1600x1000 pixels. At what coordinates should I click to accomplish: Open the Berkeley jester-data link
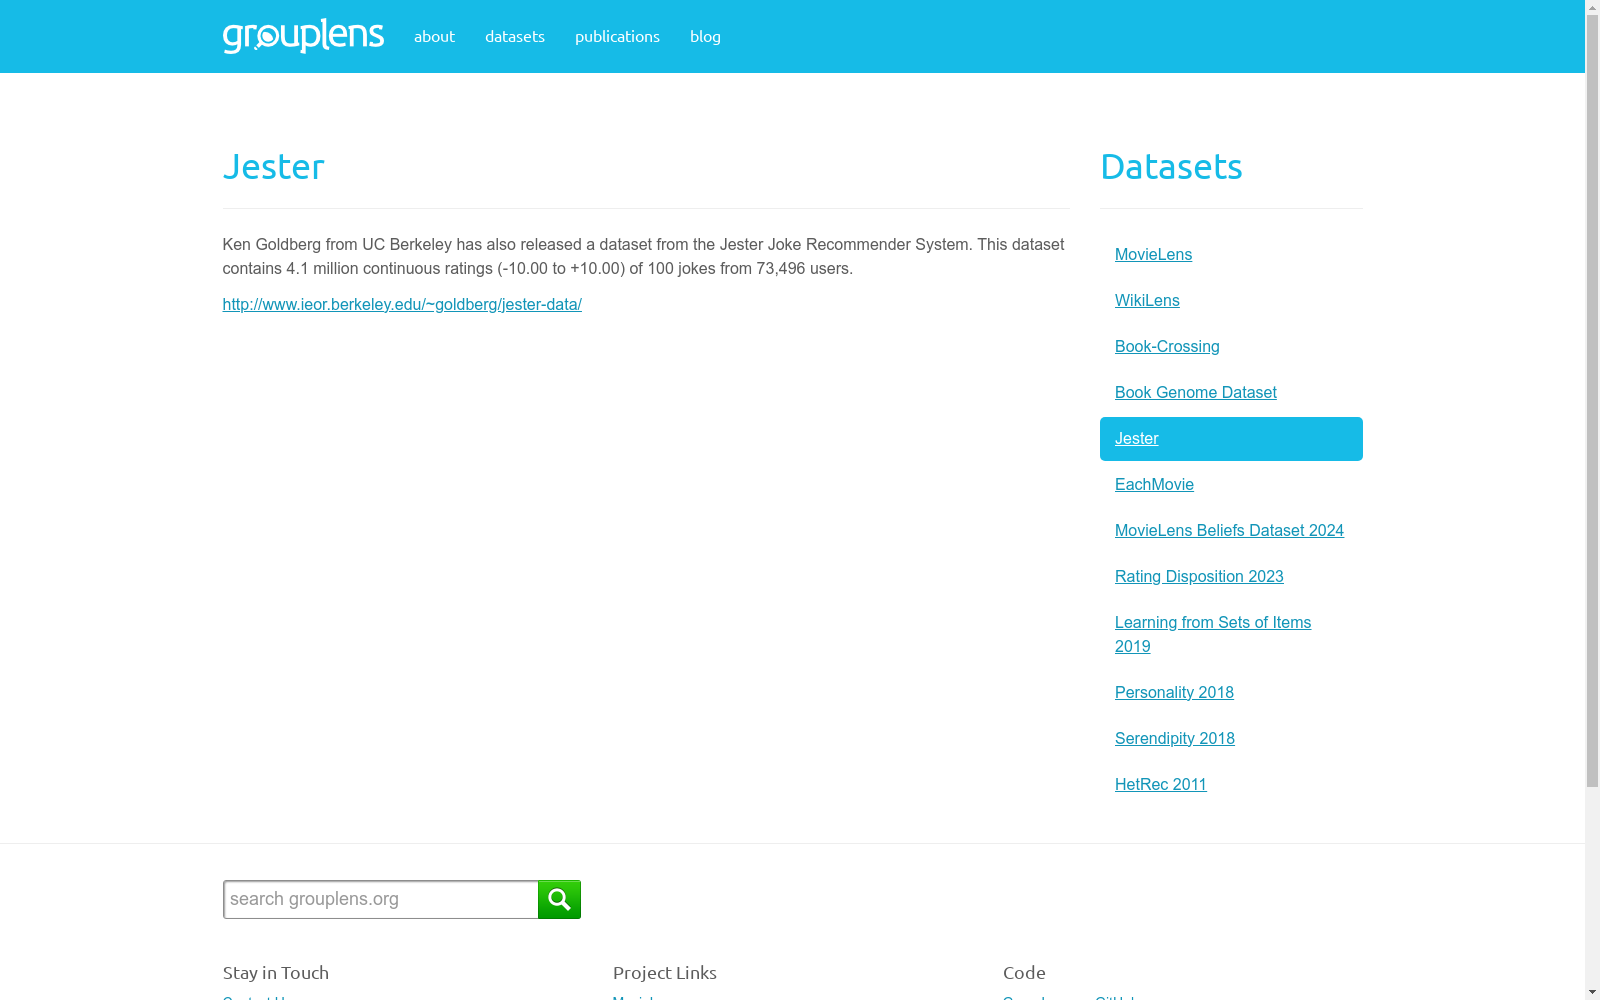pos(402,304)
